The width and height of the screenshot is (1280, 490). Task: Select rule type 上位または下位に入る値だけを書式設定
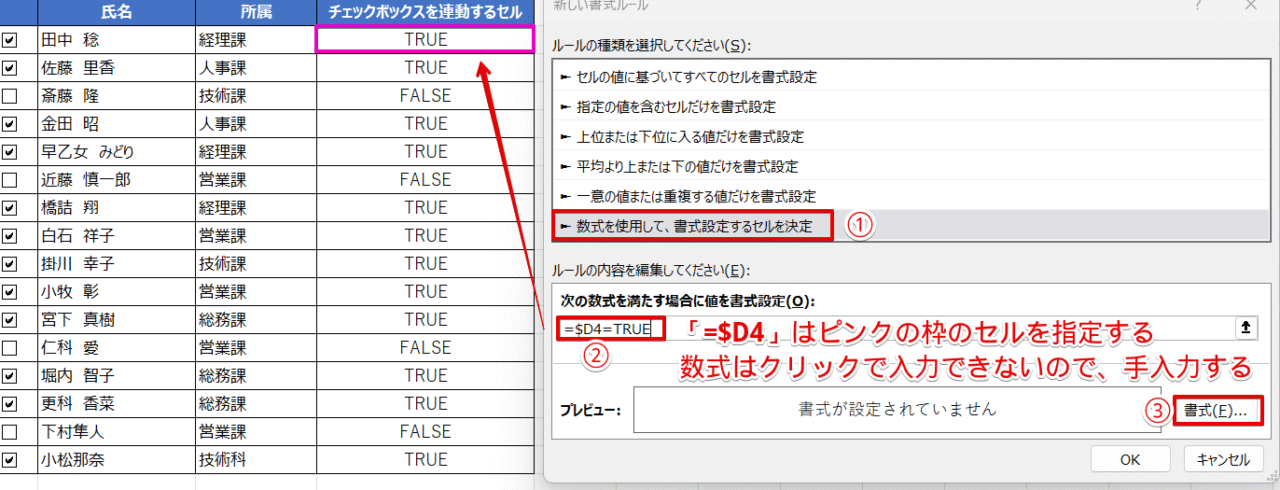tap(911, 136)
